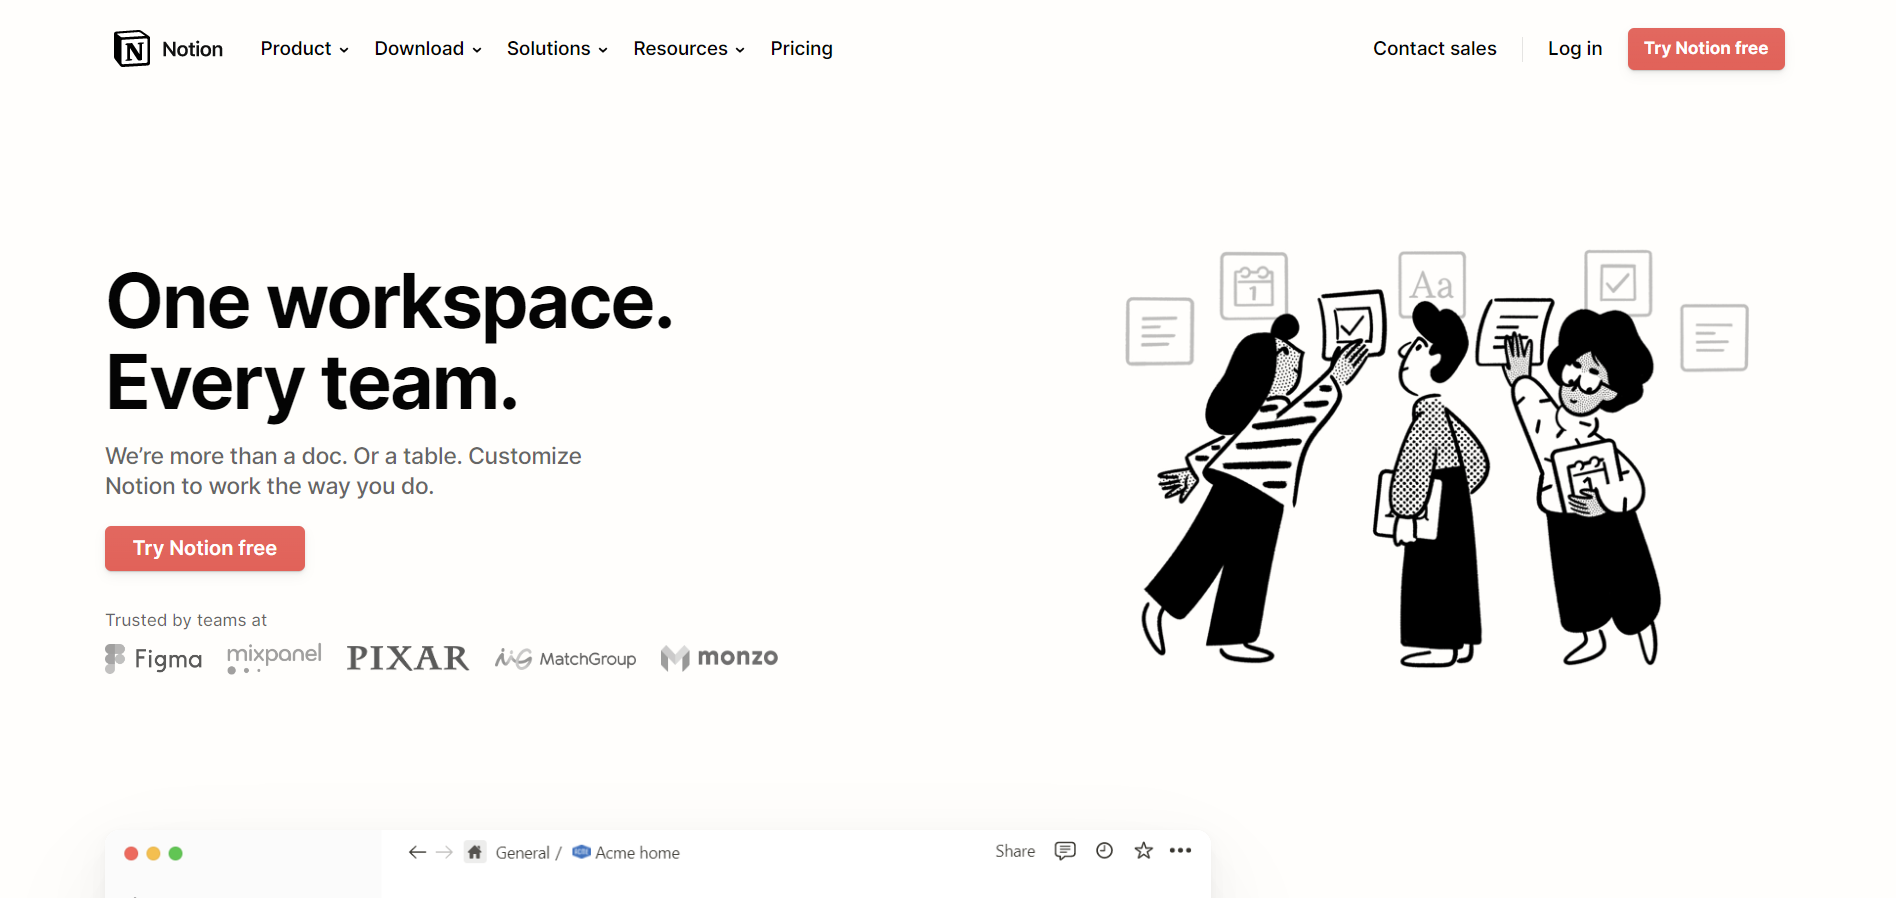1896x898 pixels.
Task: Click the illustration of three people
Action: click(x=1437, y=458)
